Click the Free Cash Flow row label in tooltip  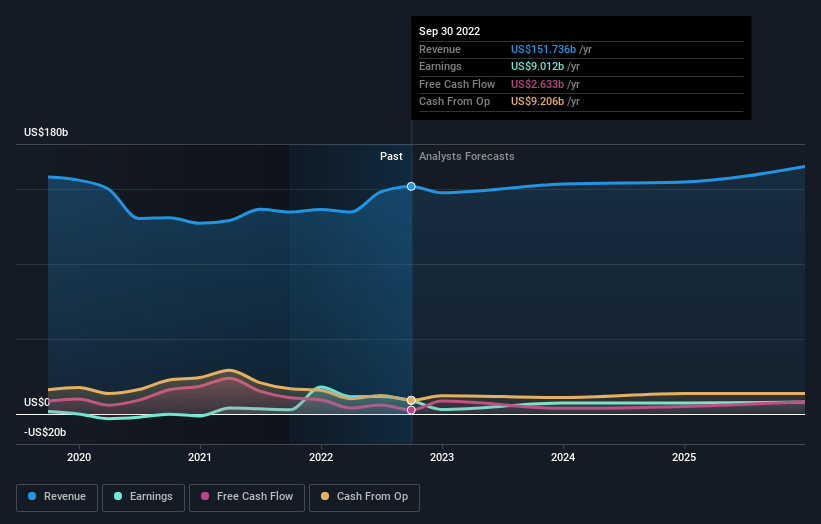point(457,84)
